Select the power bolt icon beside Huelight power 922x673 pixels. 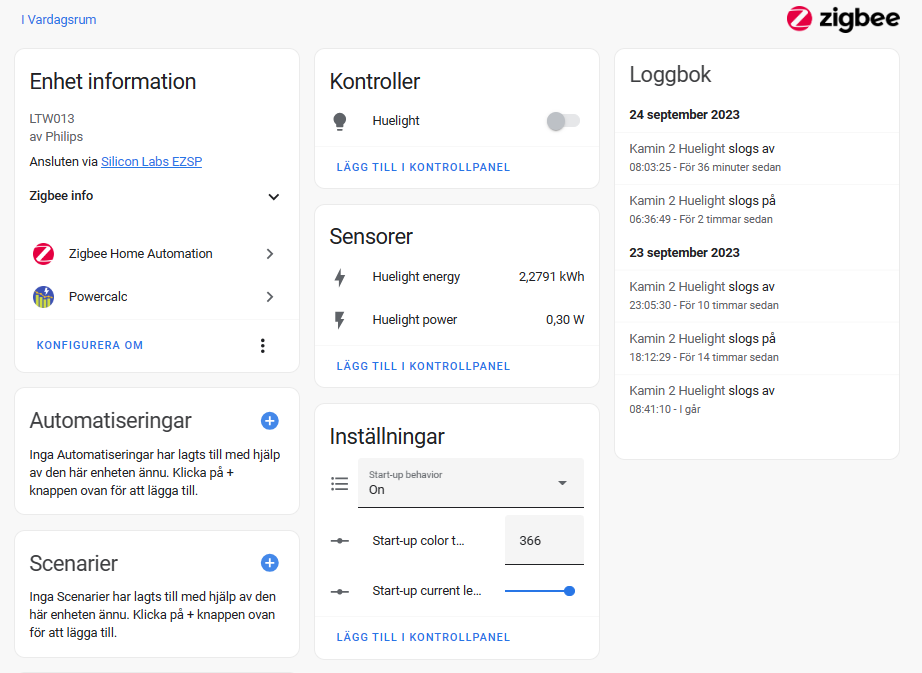point(341,320)
